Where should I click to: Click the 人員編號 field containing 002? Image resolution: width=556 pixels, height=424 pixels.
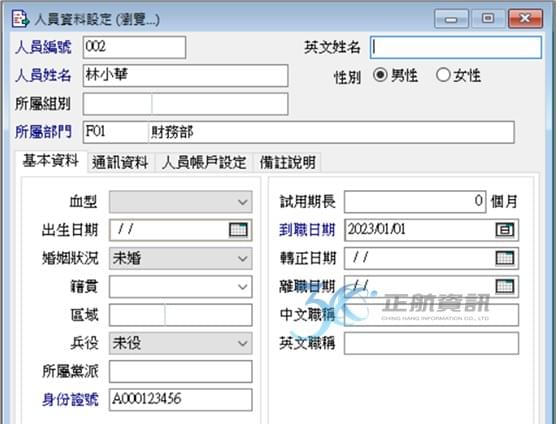coord(134,47)
